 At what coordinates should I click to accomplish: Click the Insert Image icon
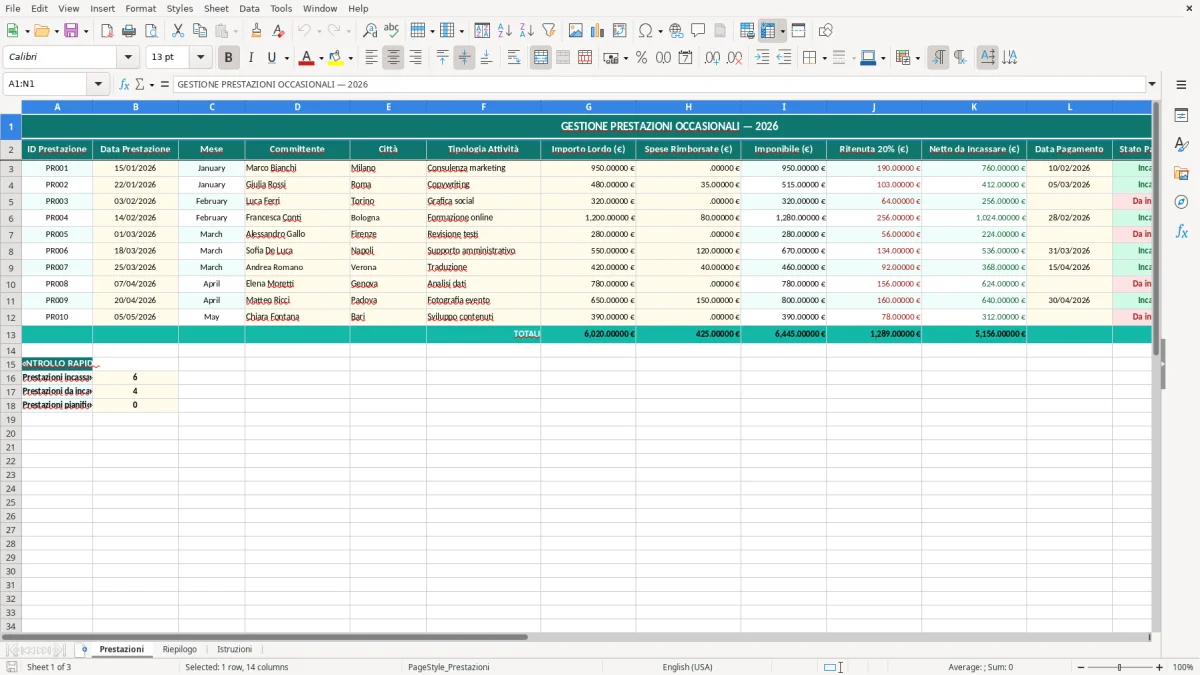point(576,31)
